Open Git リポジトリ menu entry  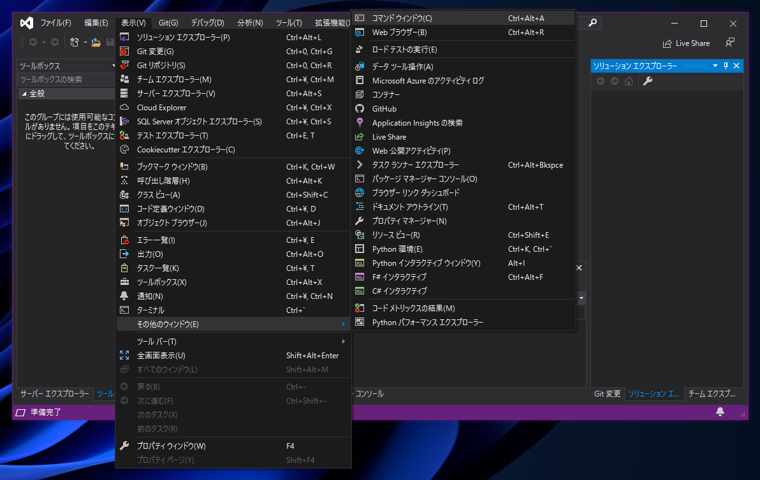(233, 65)
